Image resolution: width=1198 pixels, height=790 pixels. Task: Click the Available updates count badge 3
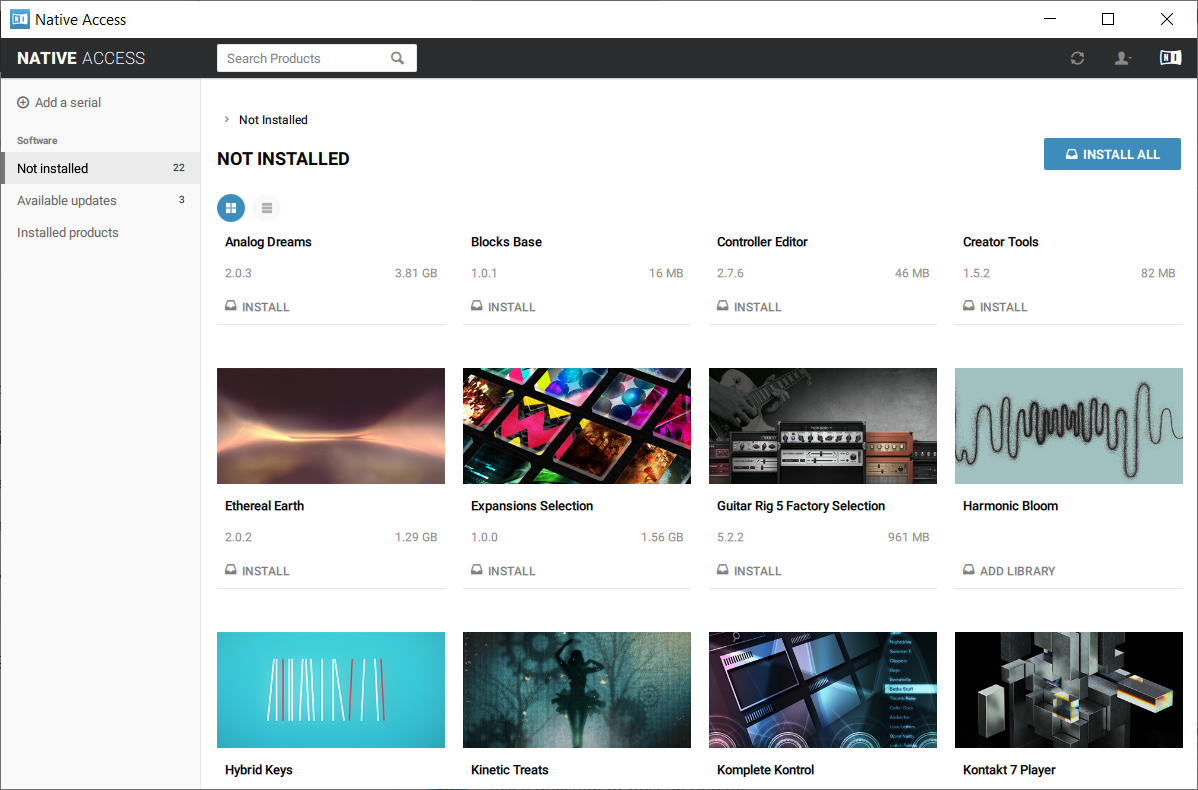[x=182, y=199]
